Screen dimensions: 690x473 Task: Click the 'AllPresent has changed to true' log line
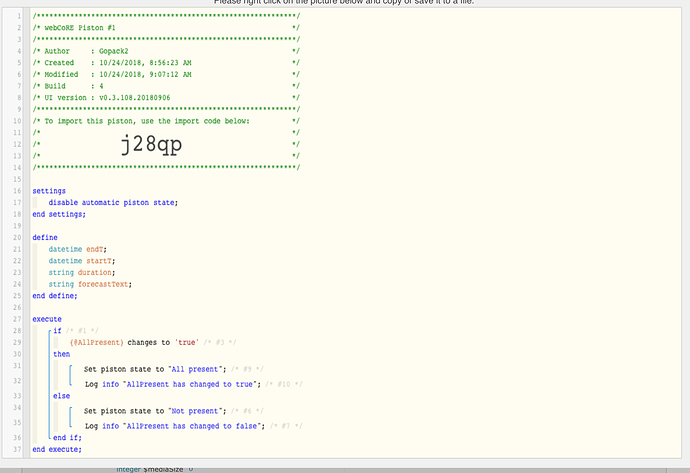pyautogui.click(x=173, y=384)
